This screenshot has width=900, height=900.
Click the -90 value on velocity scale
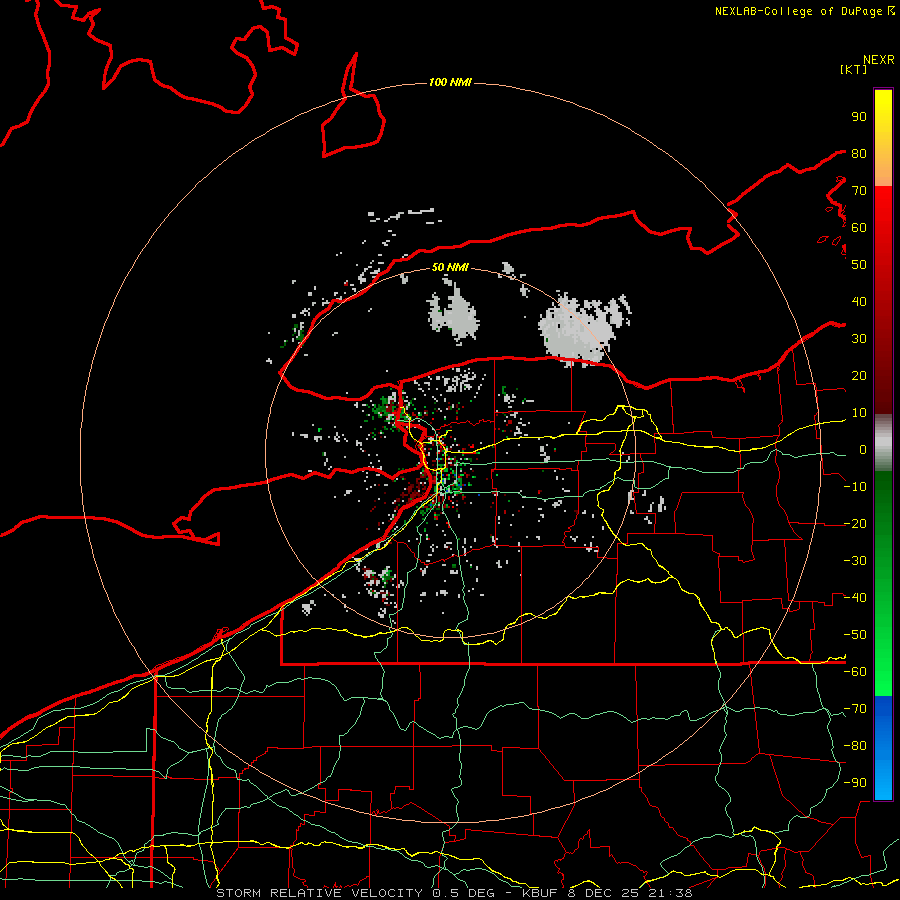point(855,783)
